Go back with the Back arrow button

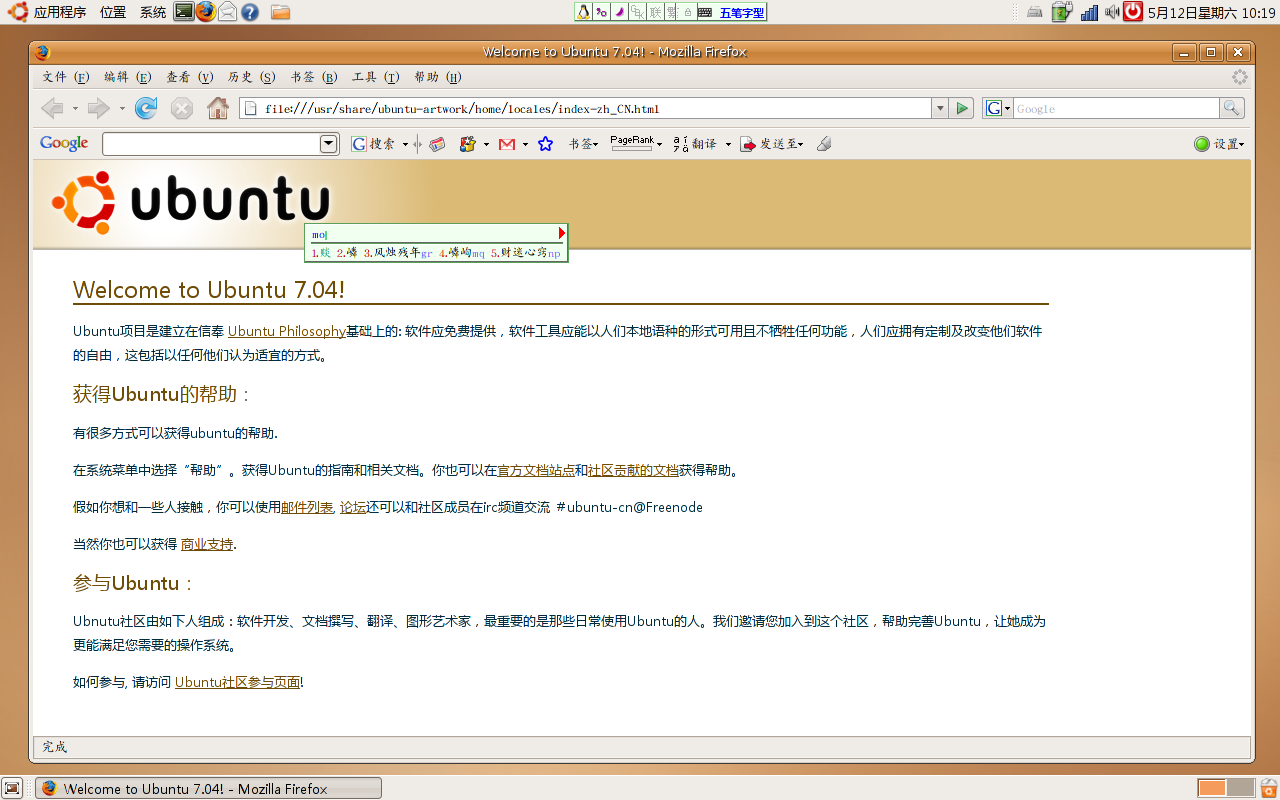point(52,108)
